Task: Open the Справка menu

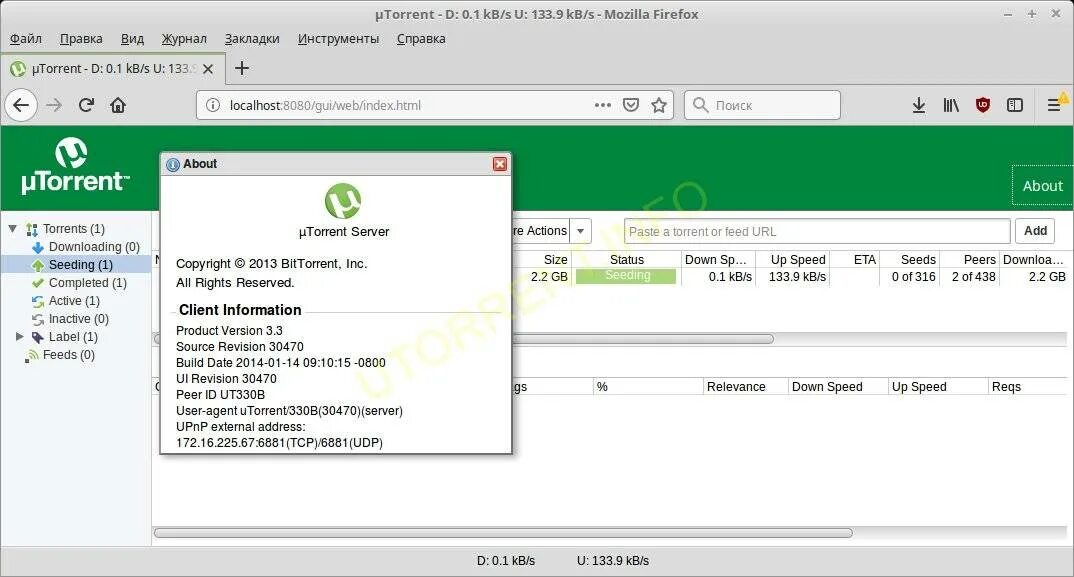Action: point(421,38)
